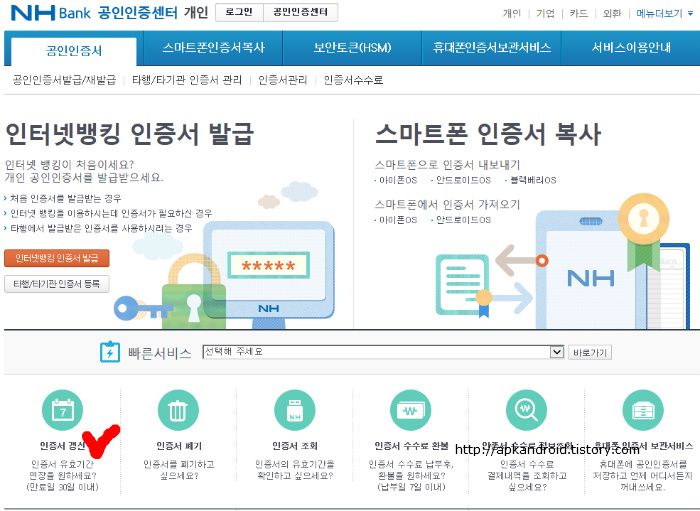This screenshot has width=700, height=511.
Task: Click the 로그인 button
Action: (x=239, y=12)
